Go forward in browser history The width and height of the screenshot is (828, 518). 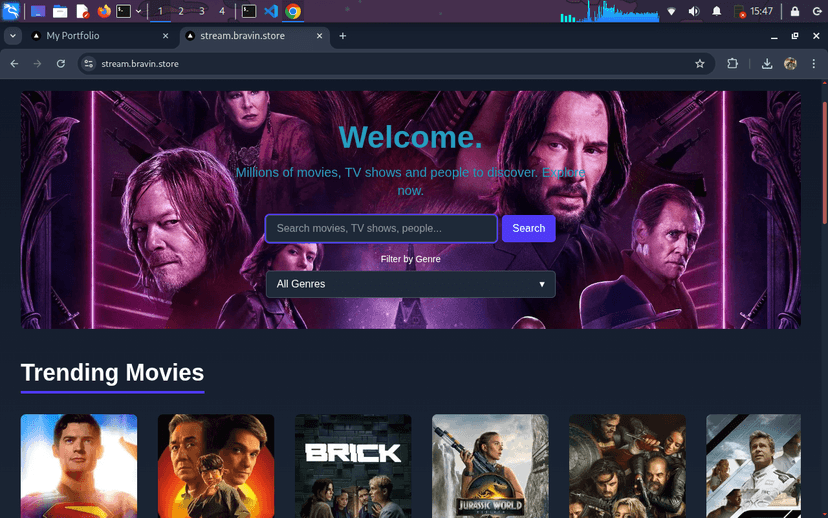tap(37, 64)
